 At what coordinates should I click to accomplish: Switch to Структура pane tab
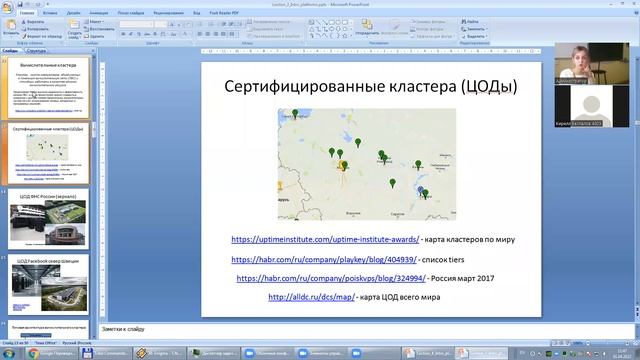click(x=36, y=51)
